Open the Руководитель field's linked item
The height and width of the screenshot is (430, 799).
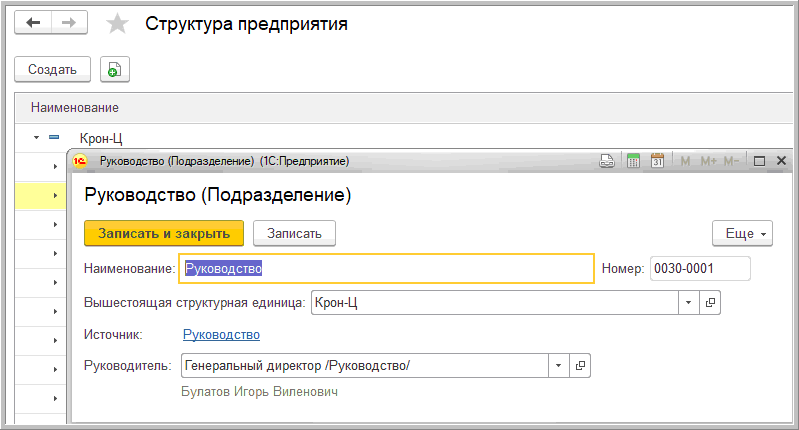tap(580, 366)
